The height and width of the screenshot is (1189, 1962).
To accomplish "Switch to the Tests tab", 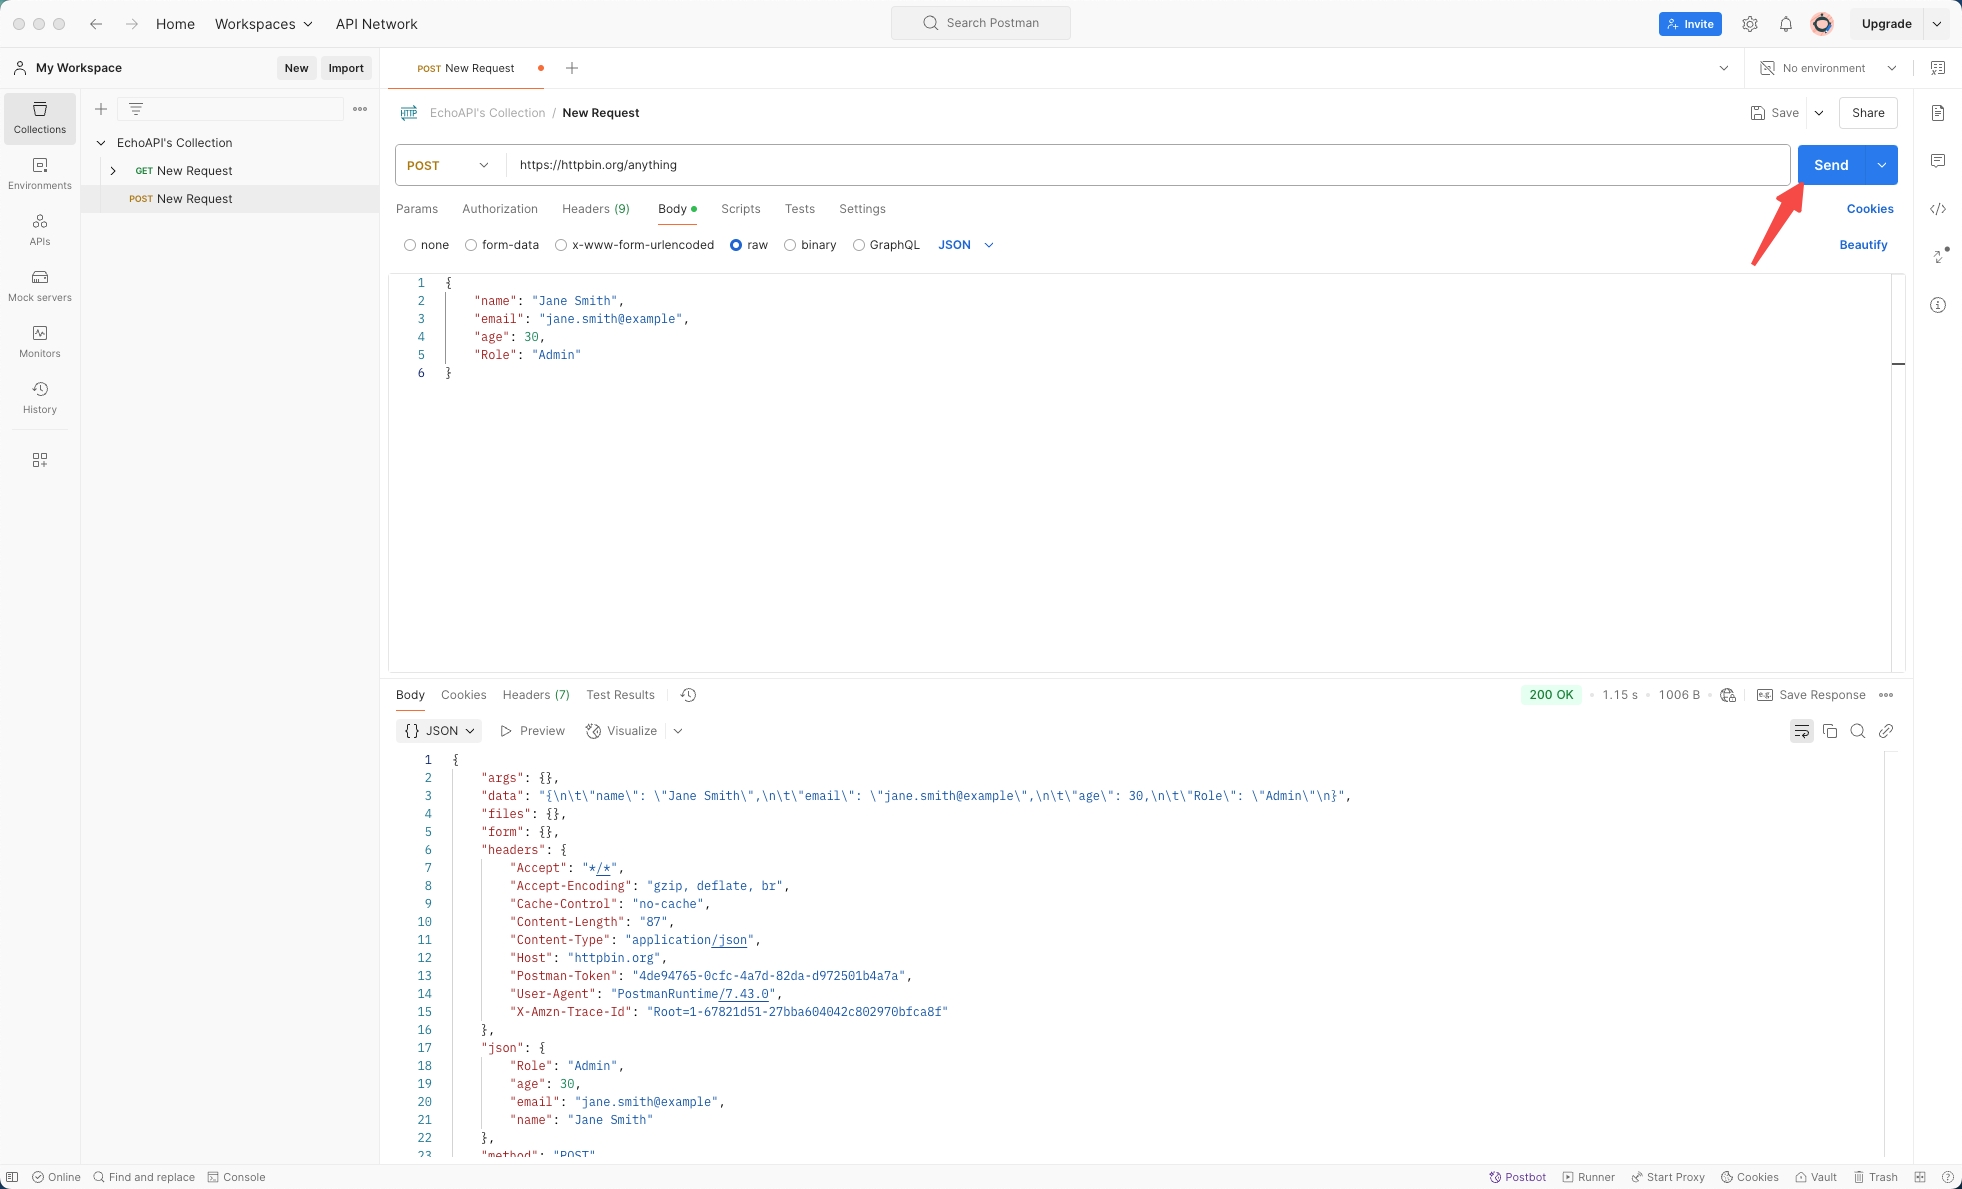I will click(x=799, y=208).
